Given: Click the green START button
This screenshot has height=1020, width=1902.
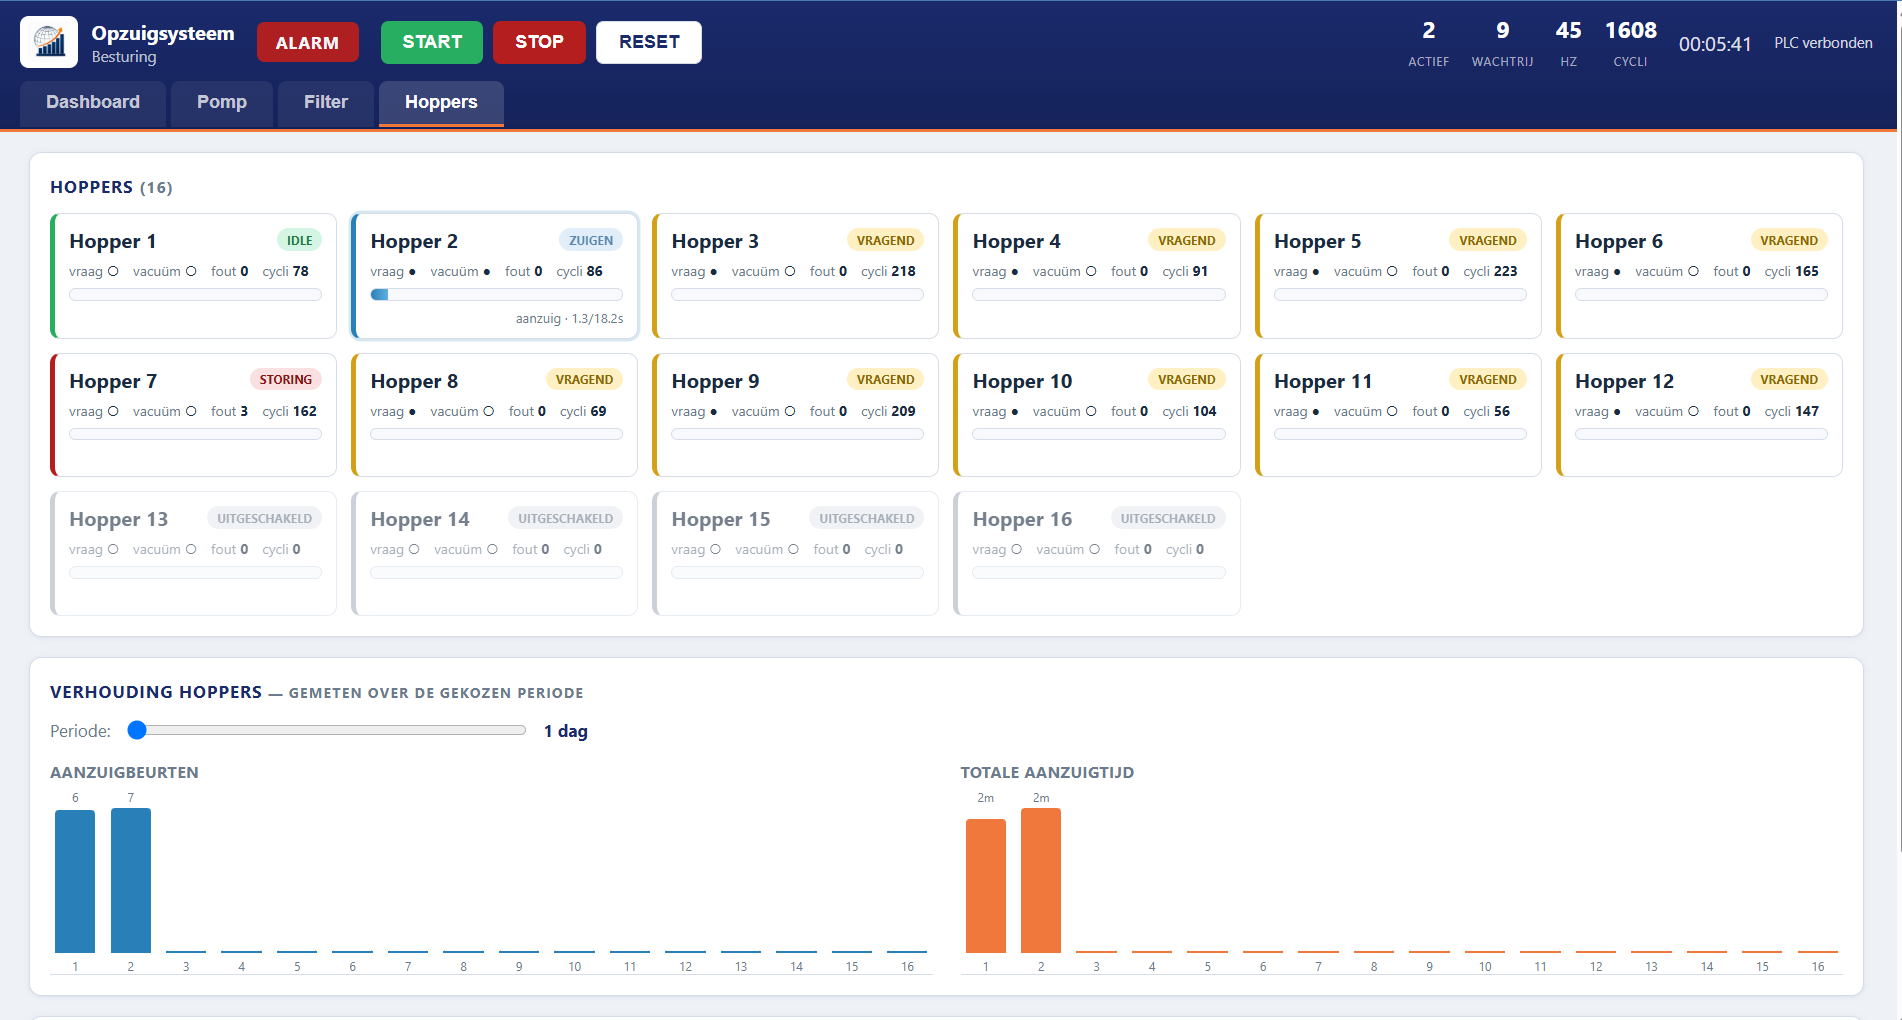Looking at the screenshot, I should tap(432, 42).
